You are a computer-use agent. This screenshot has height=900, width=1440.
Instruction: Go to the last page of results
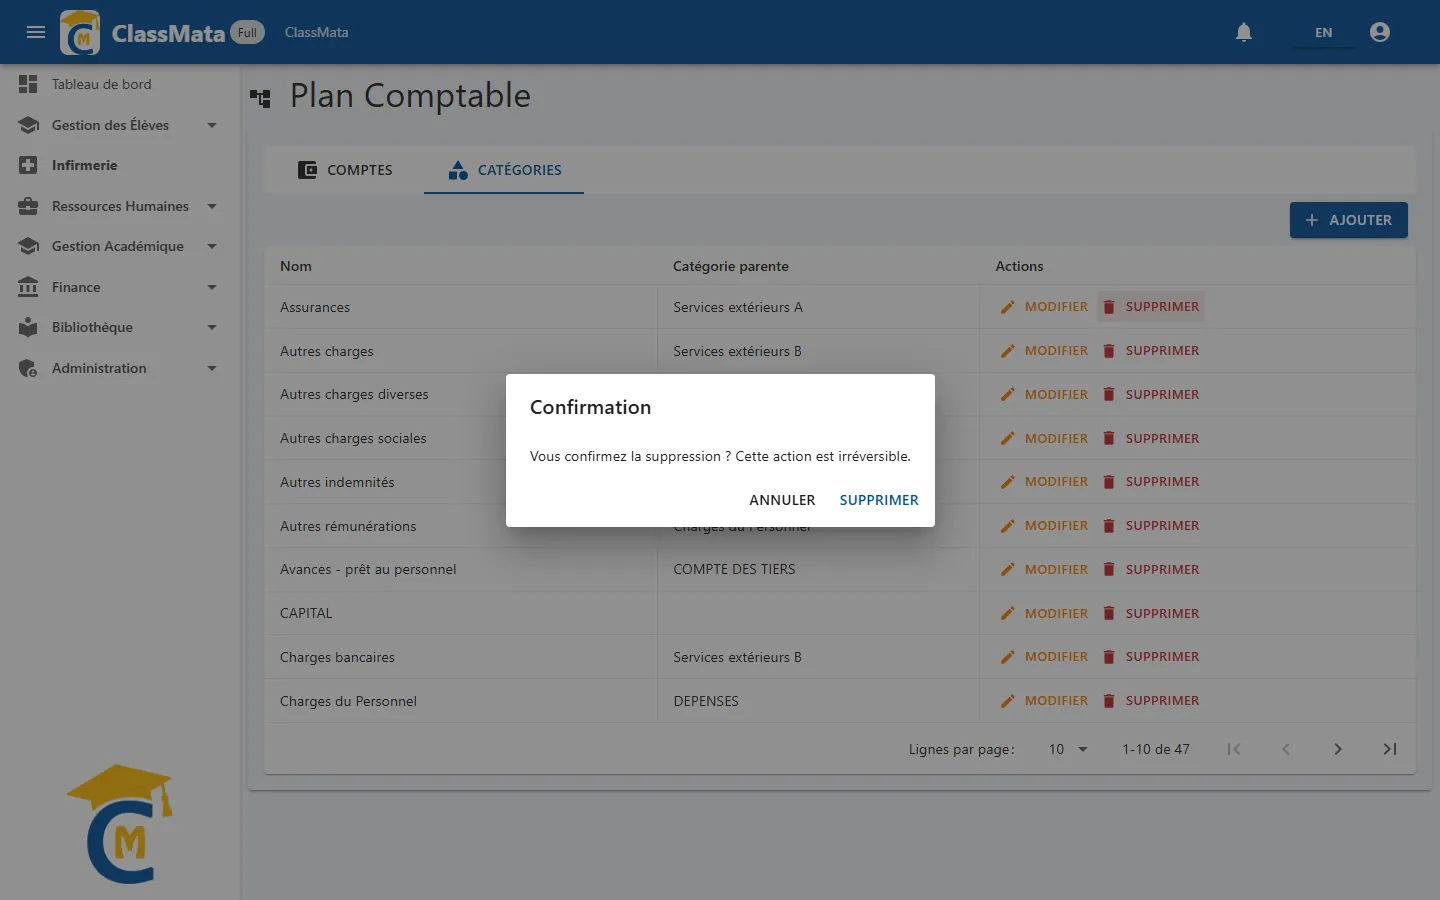tap(1390, 749)
